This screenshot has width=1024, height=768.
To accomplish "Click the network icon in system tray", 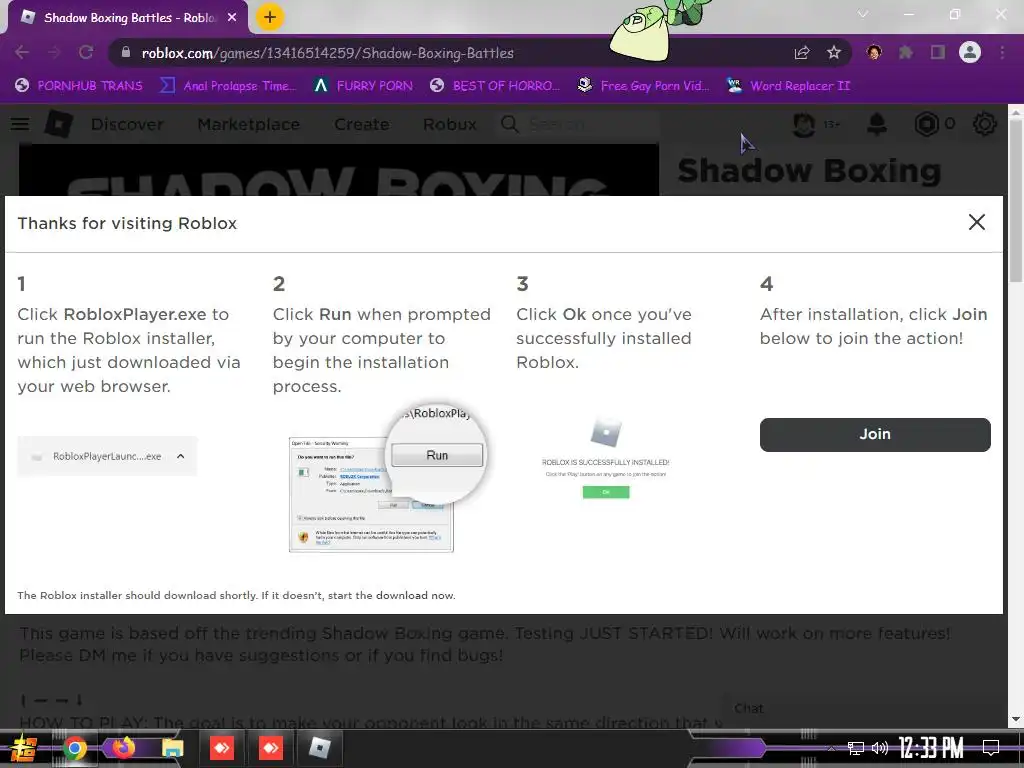I will (856, 748).
